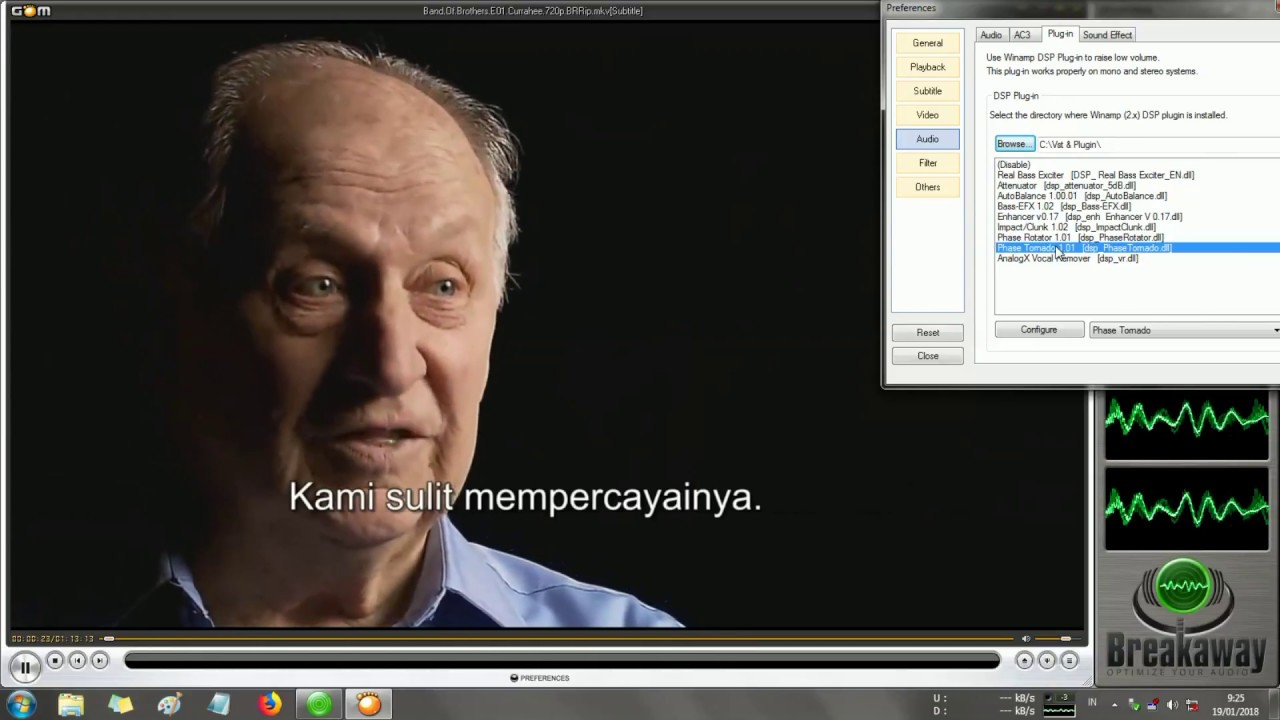Stop playback with the square stop button
The image size is (1280, 720).
coord(55,660)
